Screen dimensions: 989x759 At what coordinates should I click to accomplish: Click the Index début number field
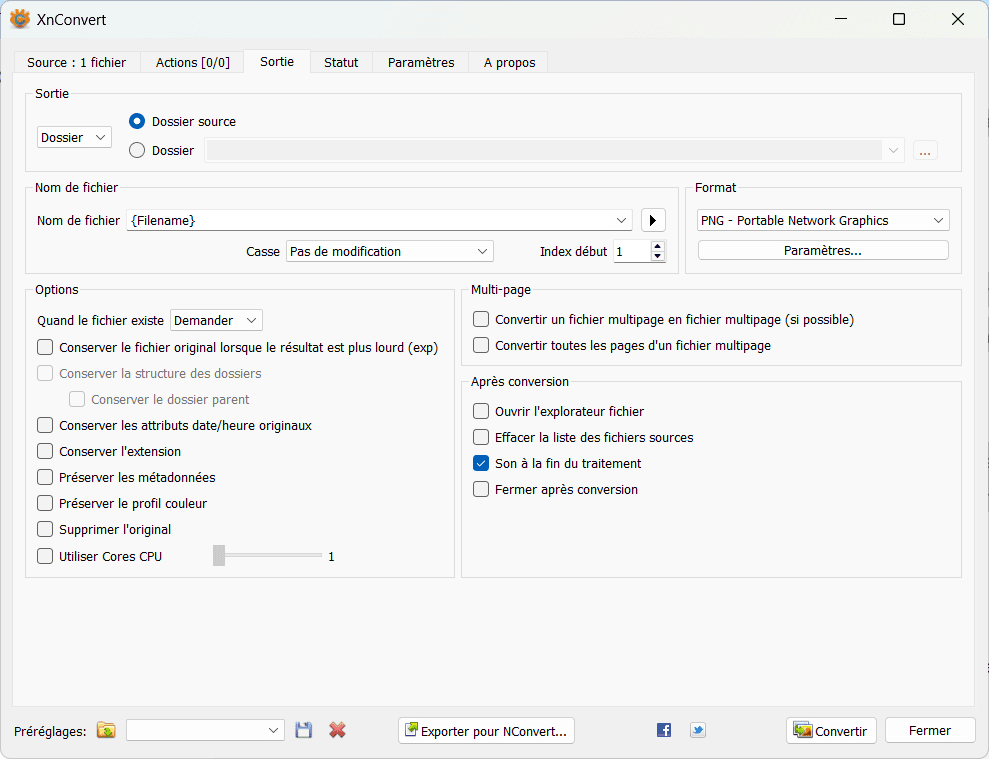point(633,251)
